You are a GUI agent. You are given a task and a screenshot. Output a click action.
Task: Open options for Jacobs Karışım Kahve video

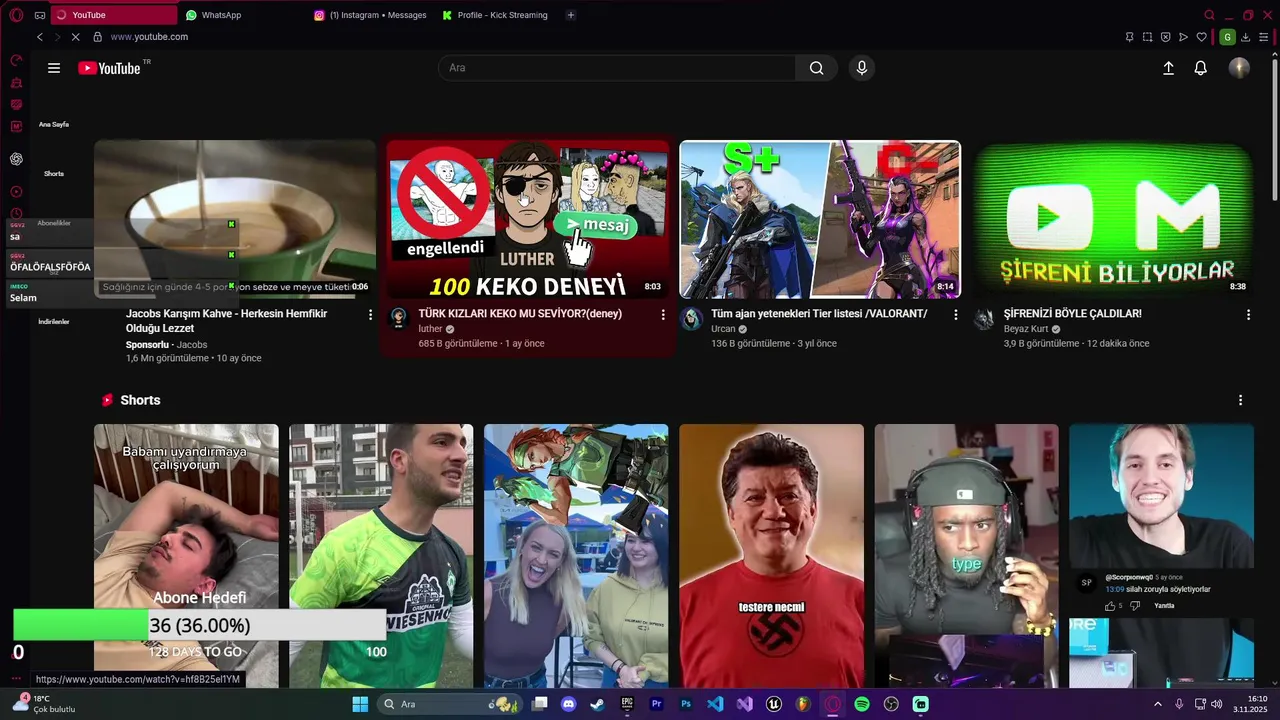click(370, 315)
